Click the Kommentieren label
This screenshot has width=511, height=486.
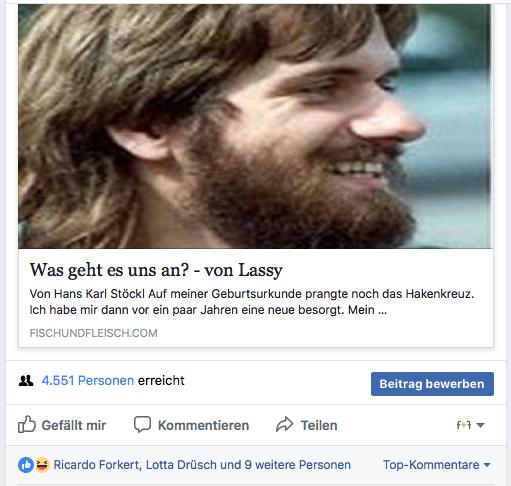[203, 425]
